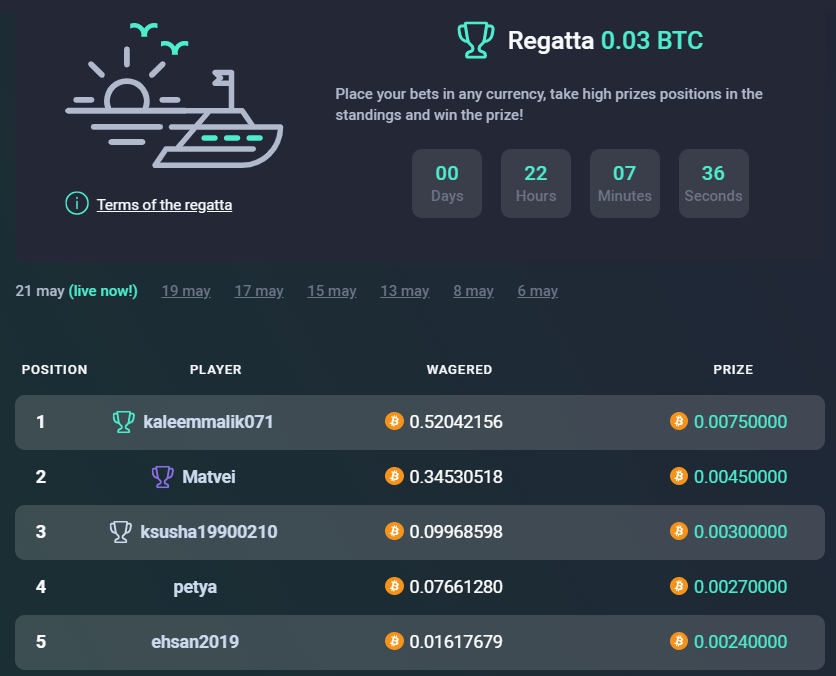Click wagered amount 0.34530518

coord(456,477)
